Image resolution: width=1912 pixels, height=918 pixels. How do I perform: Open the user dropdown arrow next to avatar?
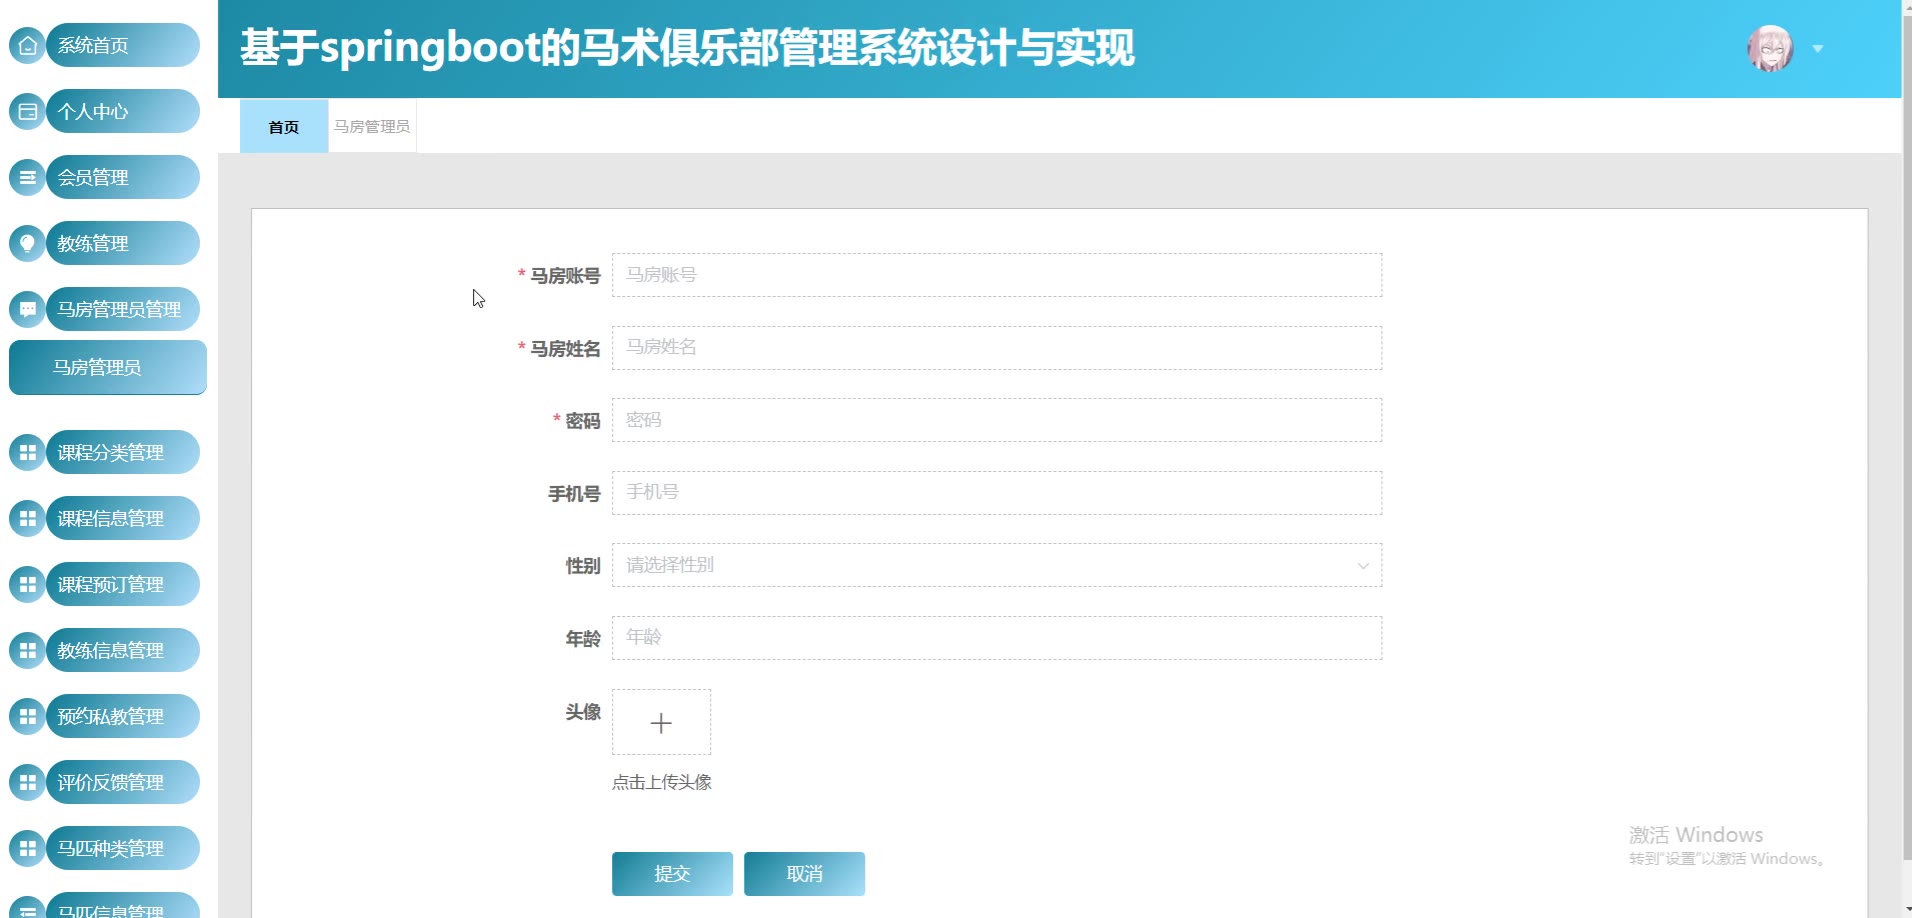point(1818,49)
